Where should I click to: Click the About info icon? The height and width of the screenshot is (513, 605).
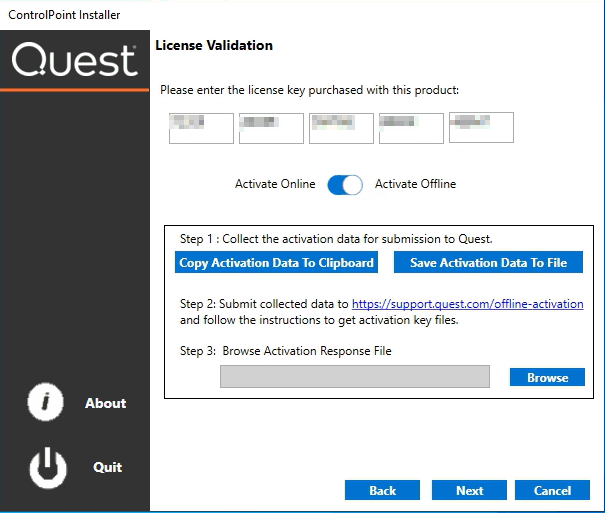[x=46, y=403]
